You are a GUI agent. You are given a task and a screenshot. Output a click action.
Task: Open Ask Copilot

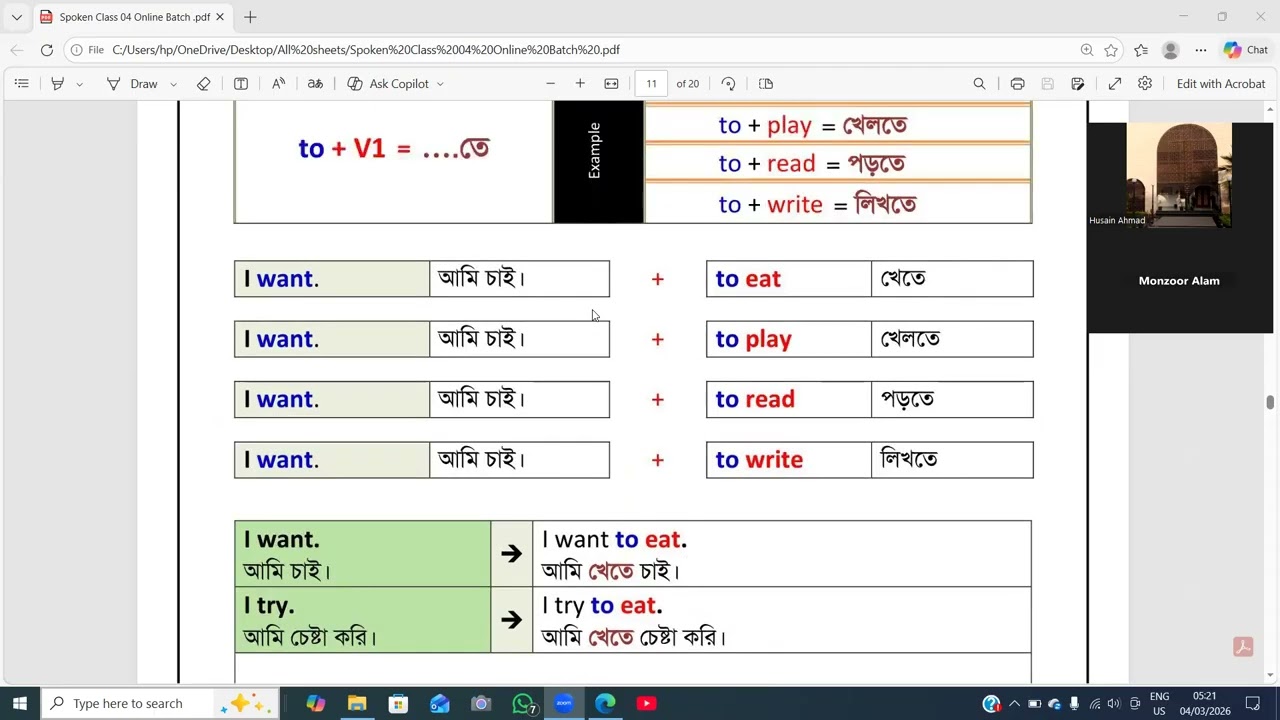388,84
